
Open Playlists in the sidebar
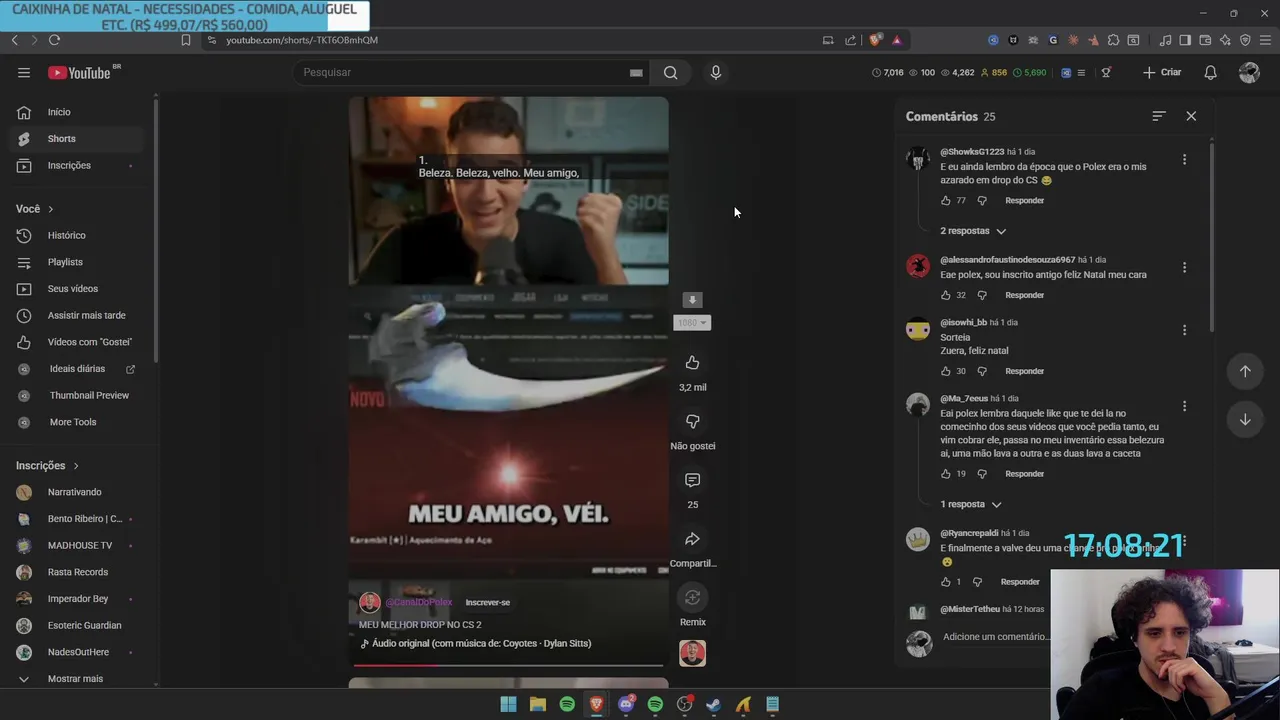click(x=76, y=262)
